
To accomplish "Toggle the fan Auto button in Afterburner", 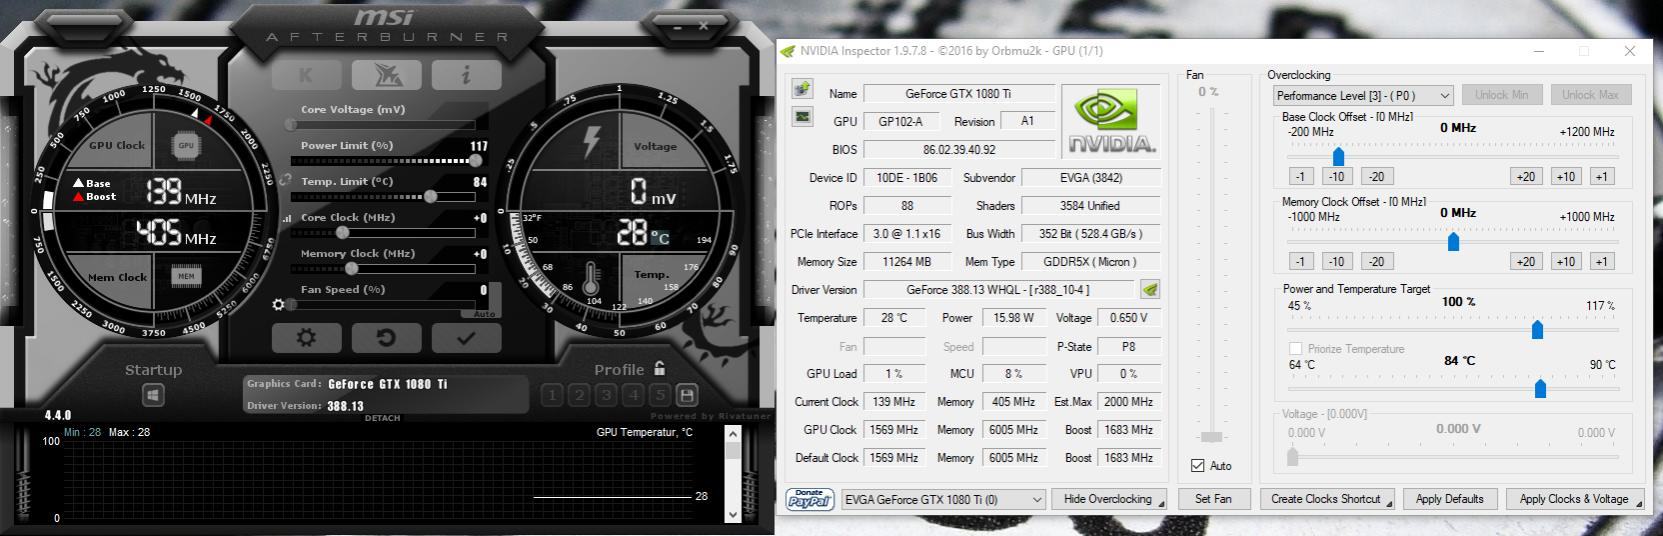I will [x=484, y=314].
